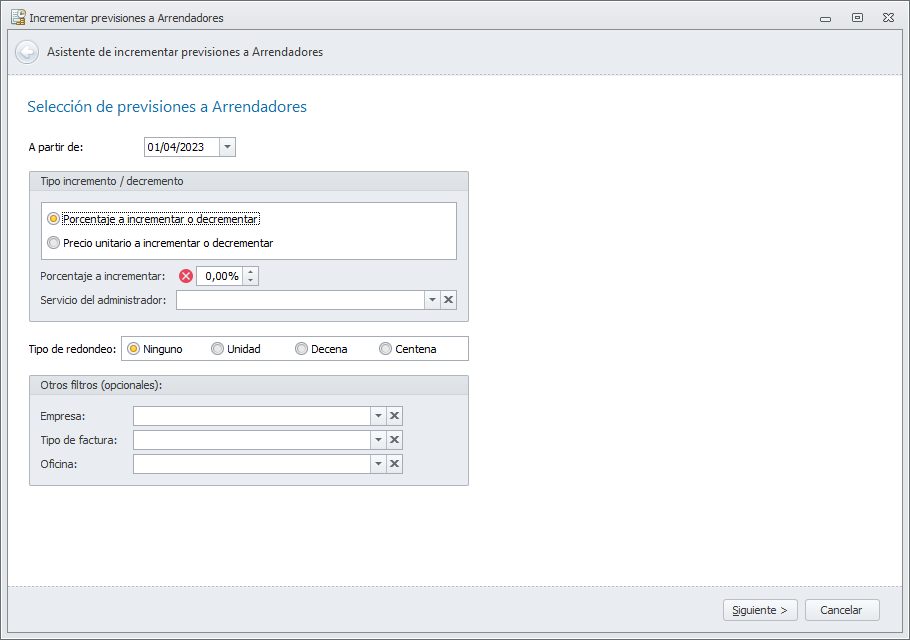Click the Servicio del administrador text field
The image size is (910, 640).
pos(301,300)
